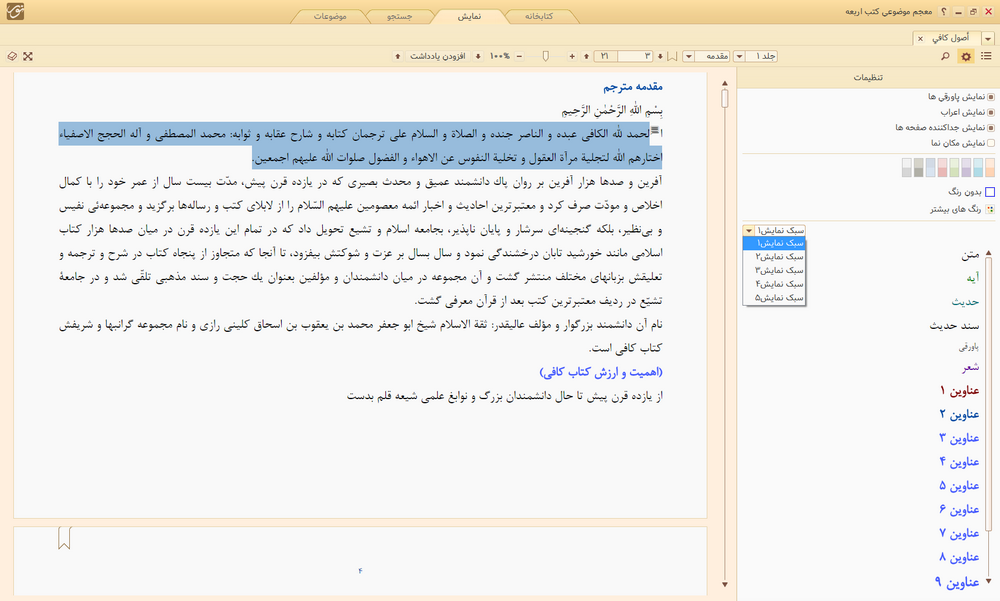The image size is (1000, 601).
Task: Select the أصول كافي book tab
Action: click(951, 38)
